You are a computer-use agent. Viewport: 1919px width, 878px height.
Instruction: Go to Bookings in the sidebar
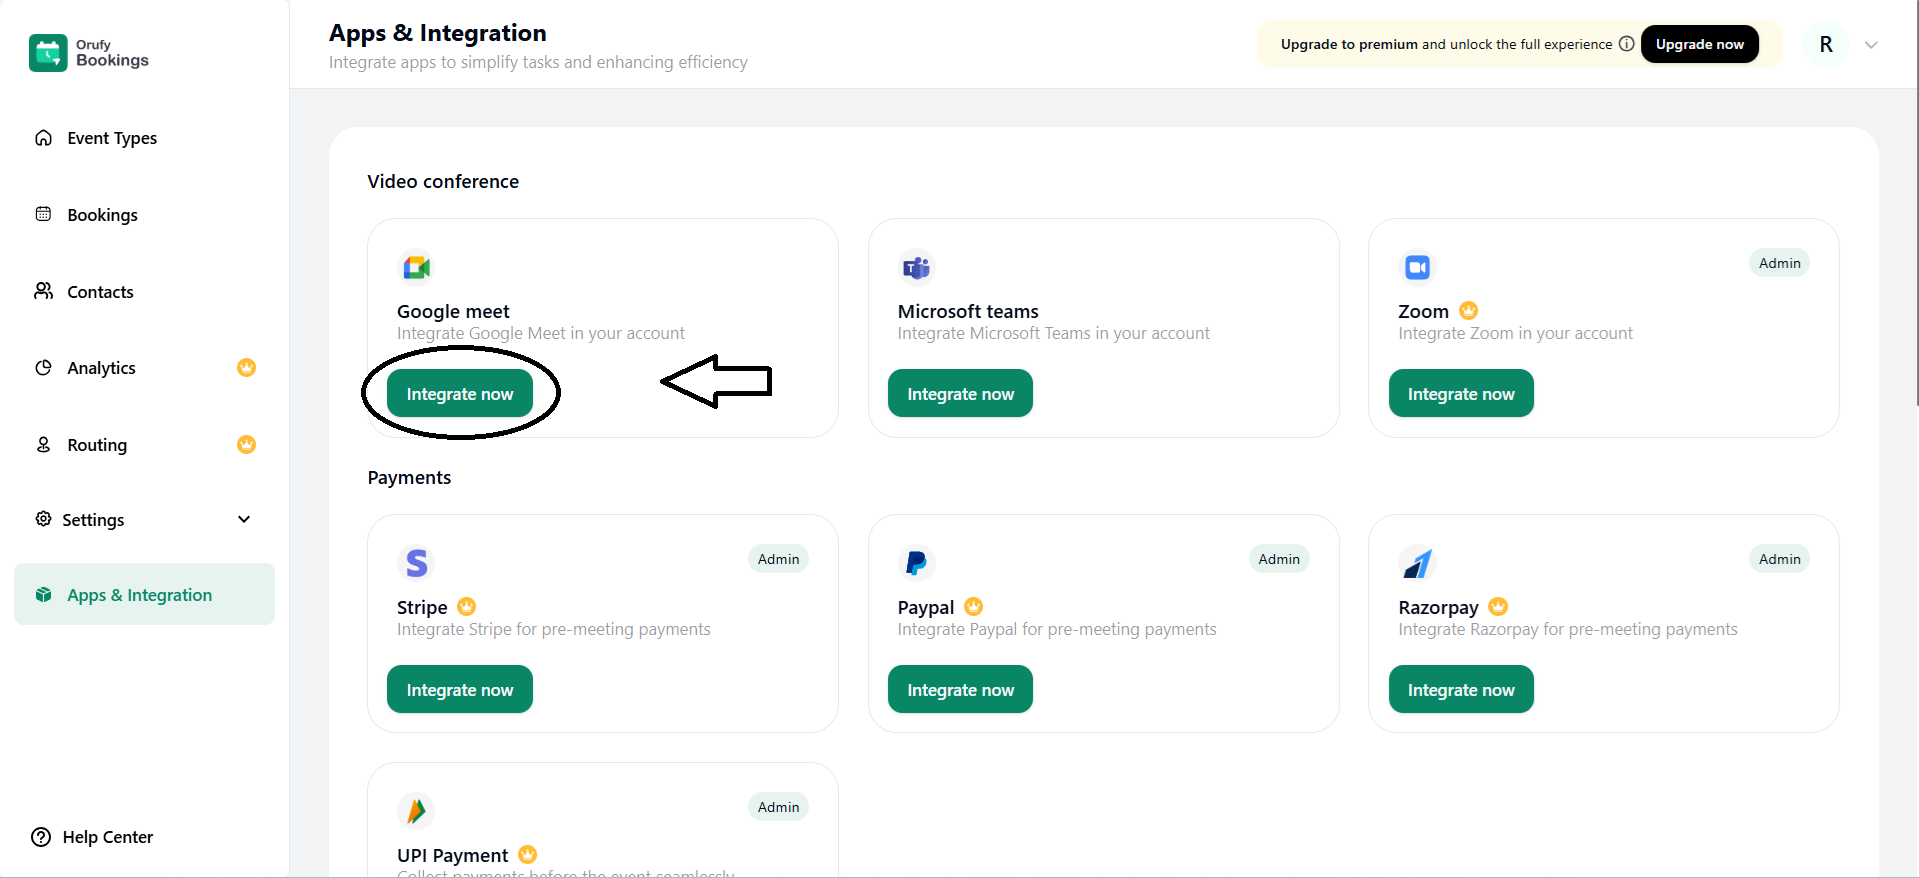(x=102, y=215)
